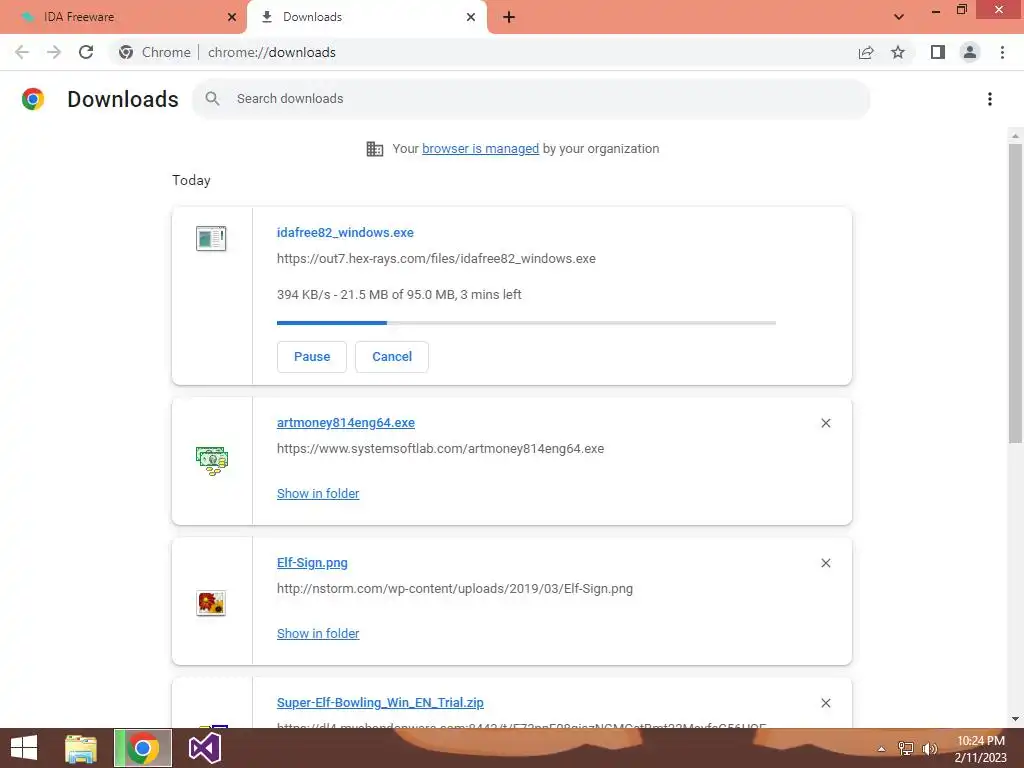
Task: Close the Downloads tab
Action: pyautogui.click(x=471, y=17)
